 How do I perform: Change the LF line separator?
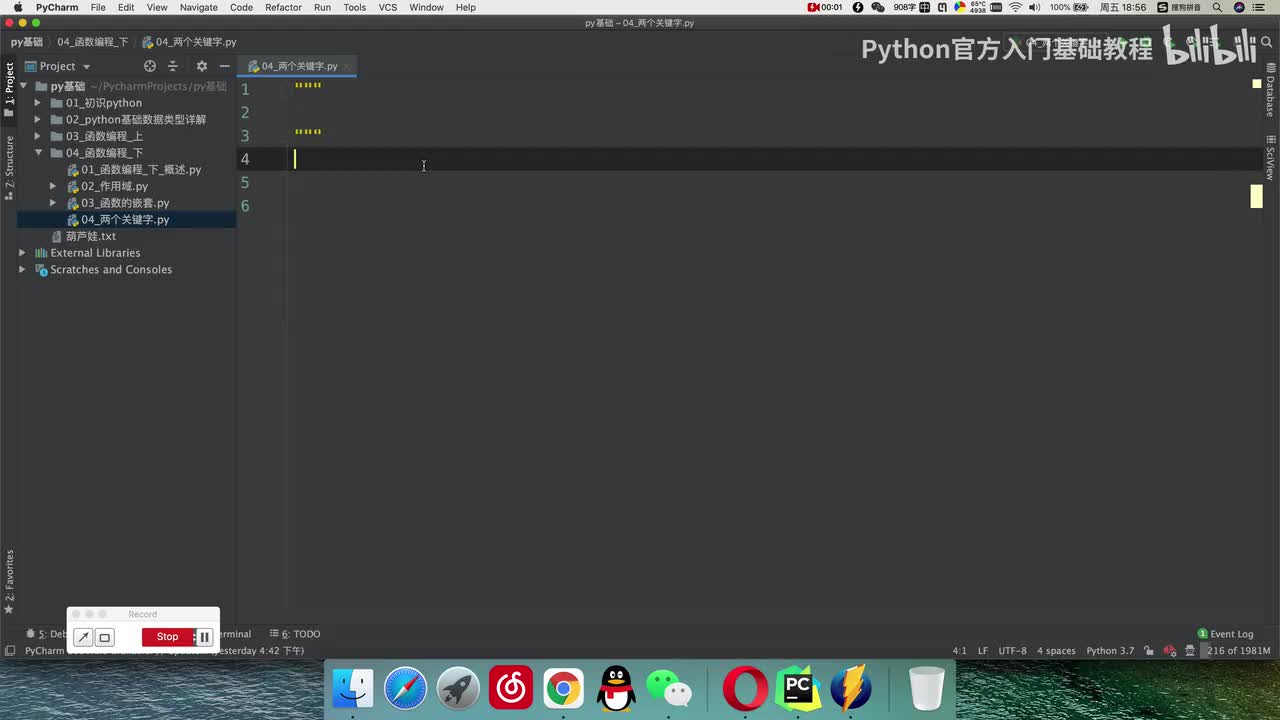[983, 651]
